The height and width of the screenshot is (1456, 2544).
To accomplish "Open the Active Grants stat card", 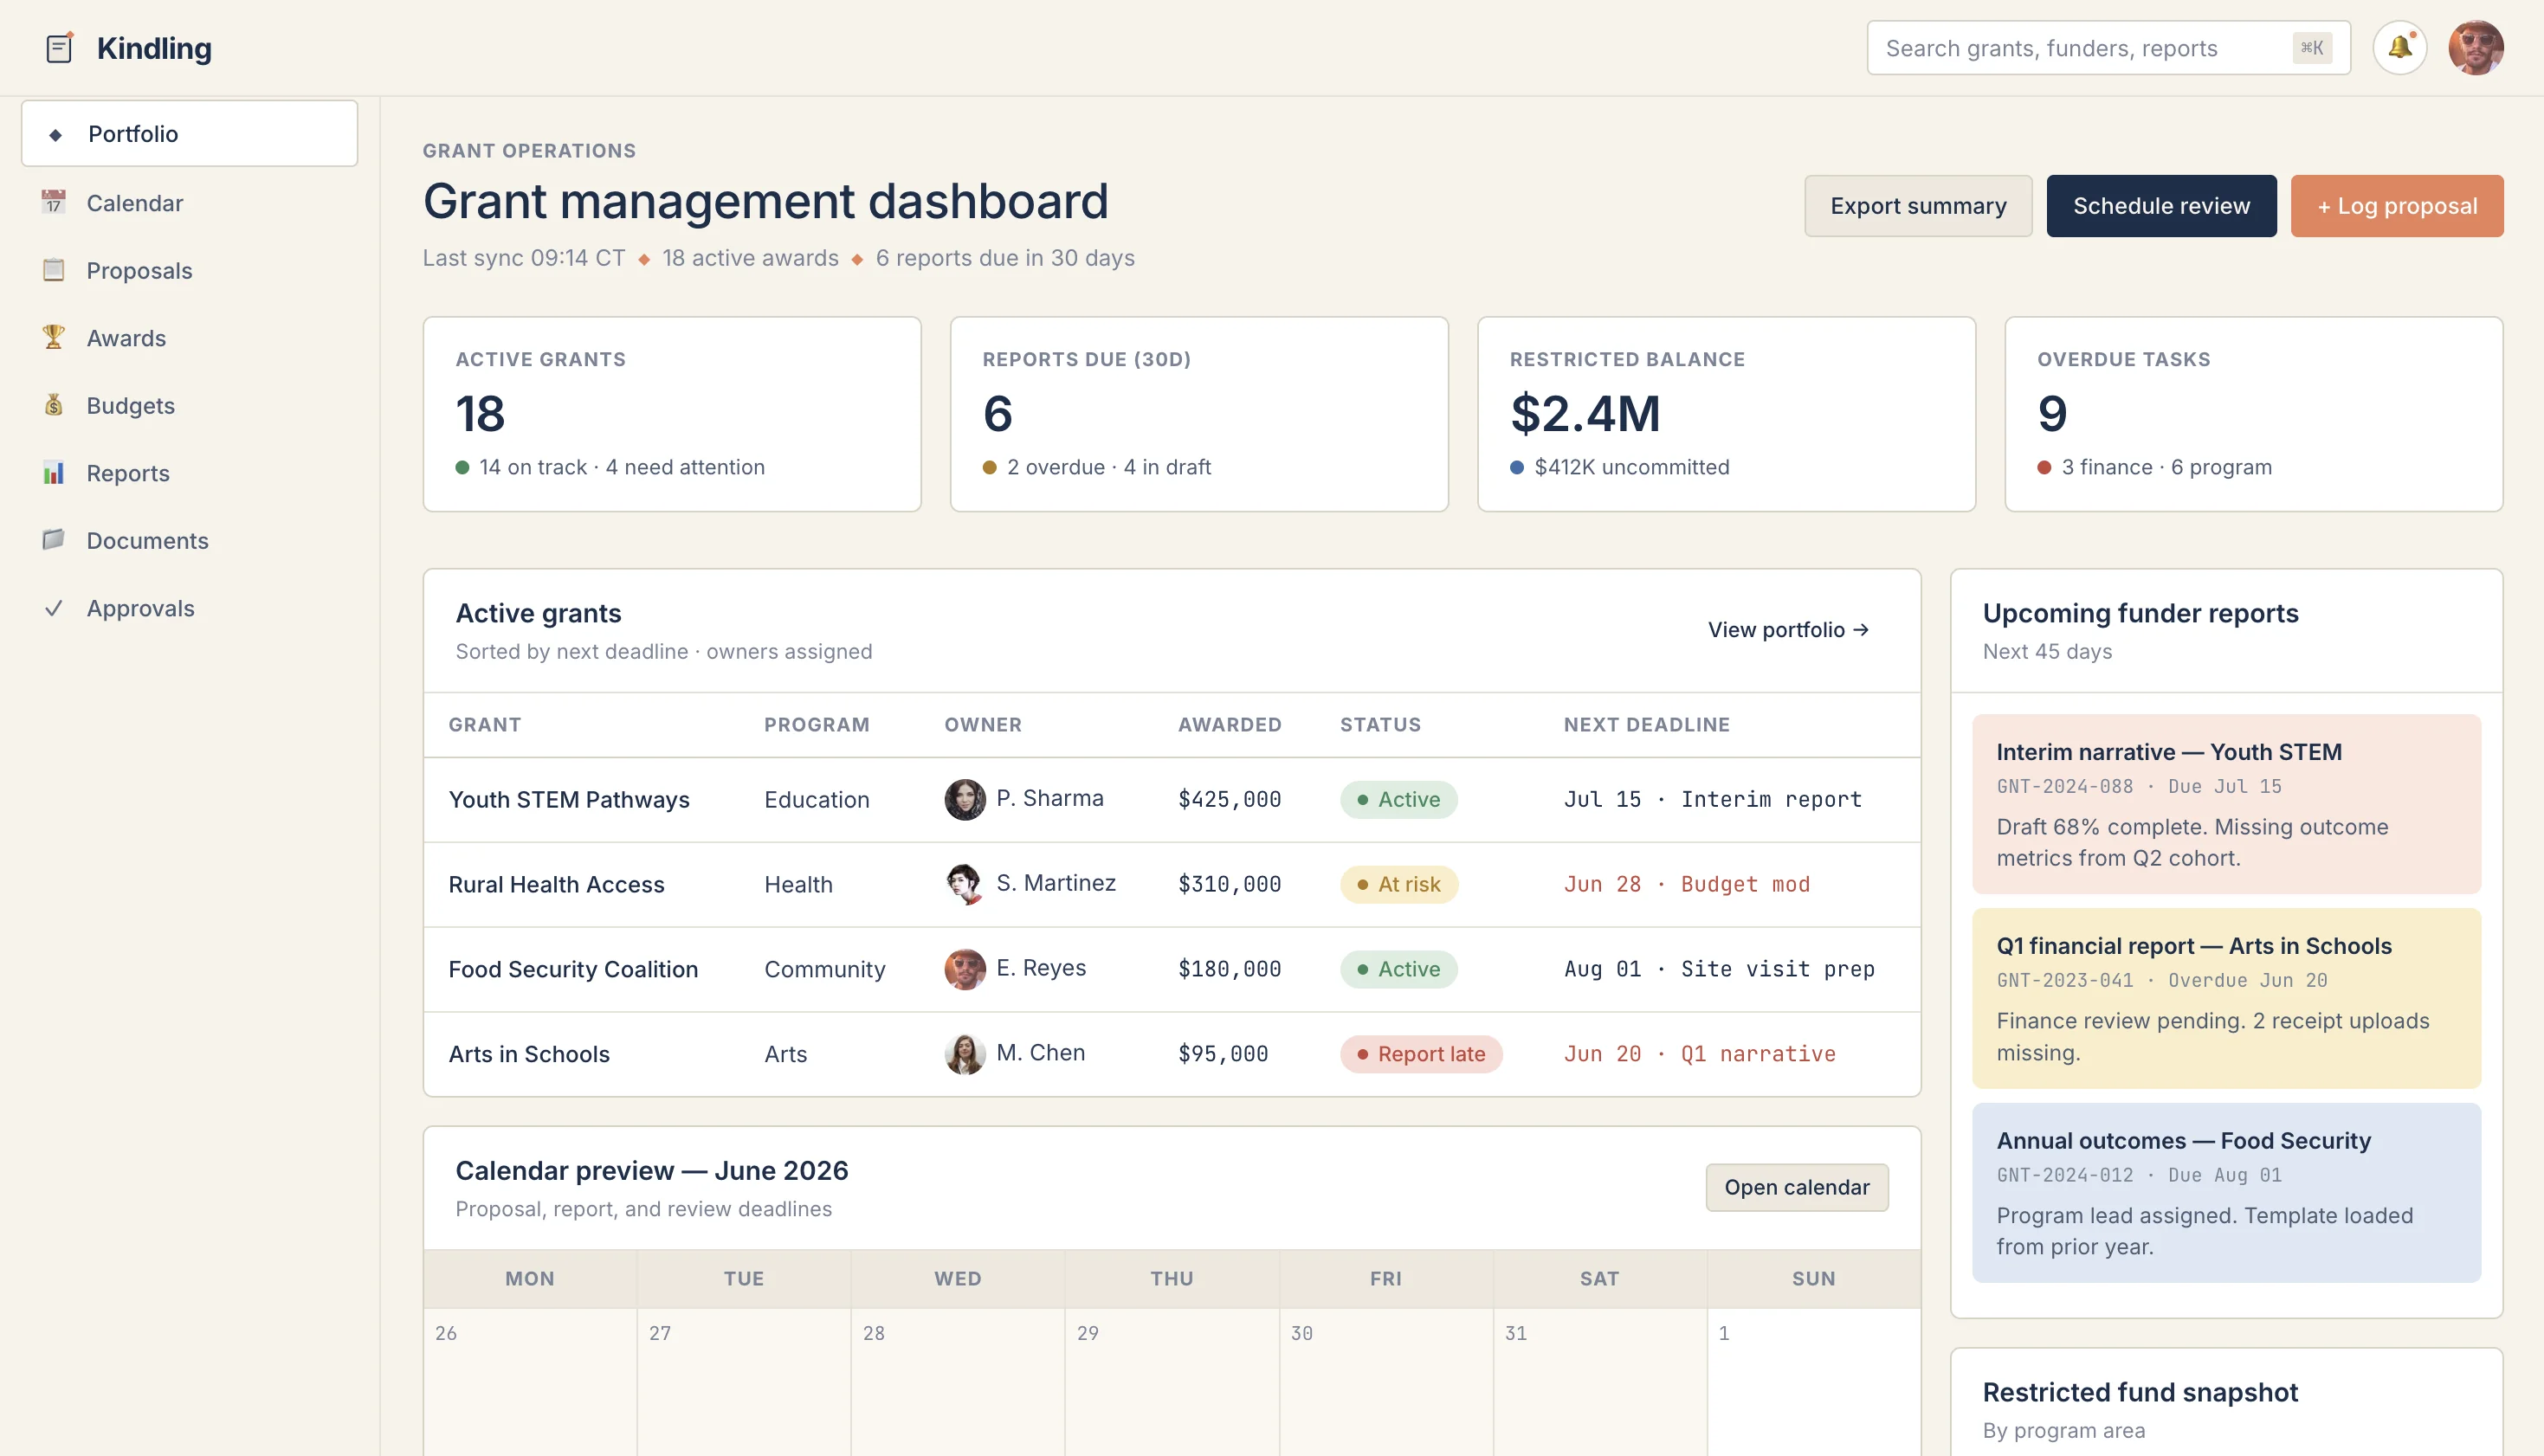I will click(x=672, y=414).
